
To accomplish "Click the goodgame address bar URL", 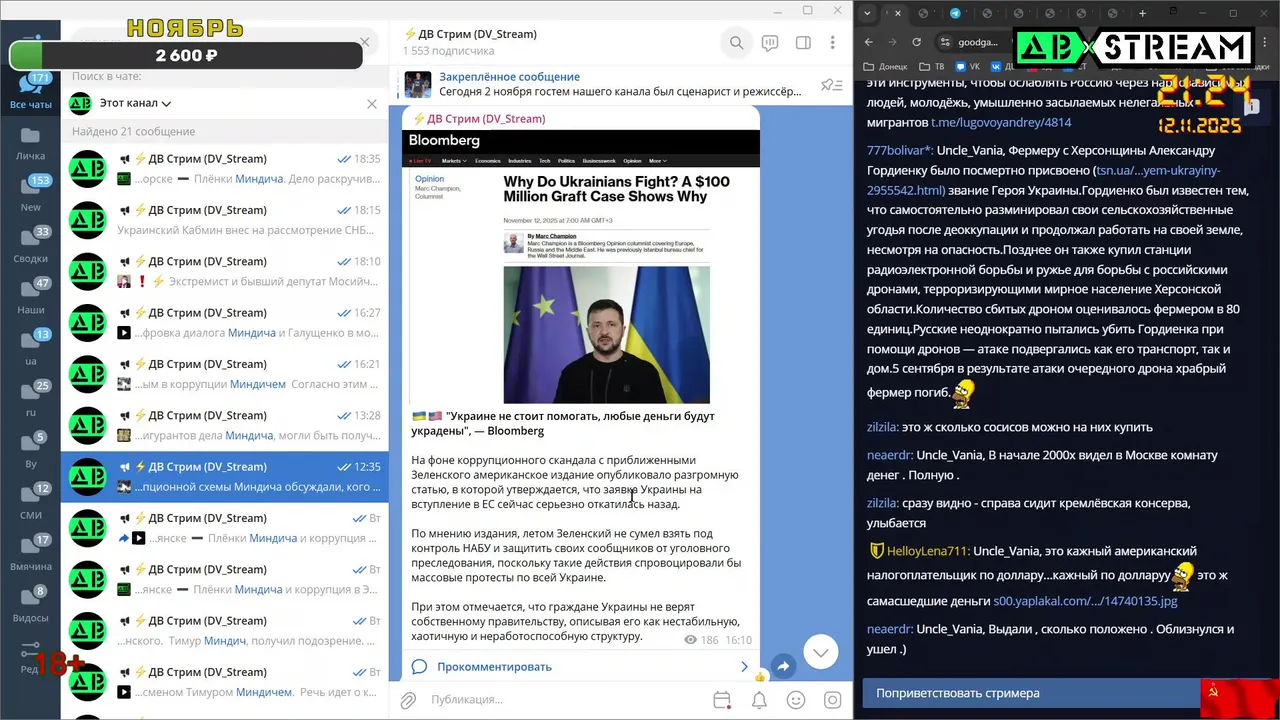I will [978, 42].
